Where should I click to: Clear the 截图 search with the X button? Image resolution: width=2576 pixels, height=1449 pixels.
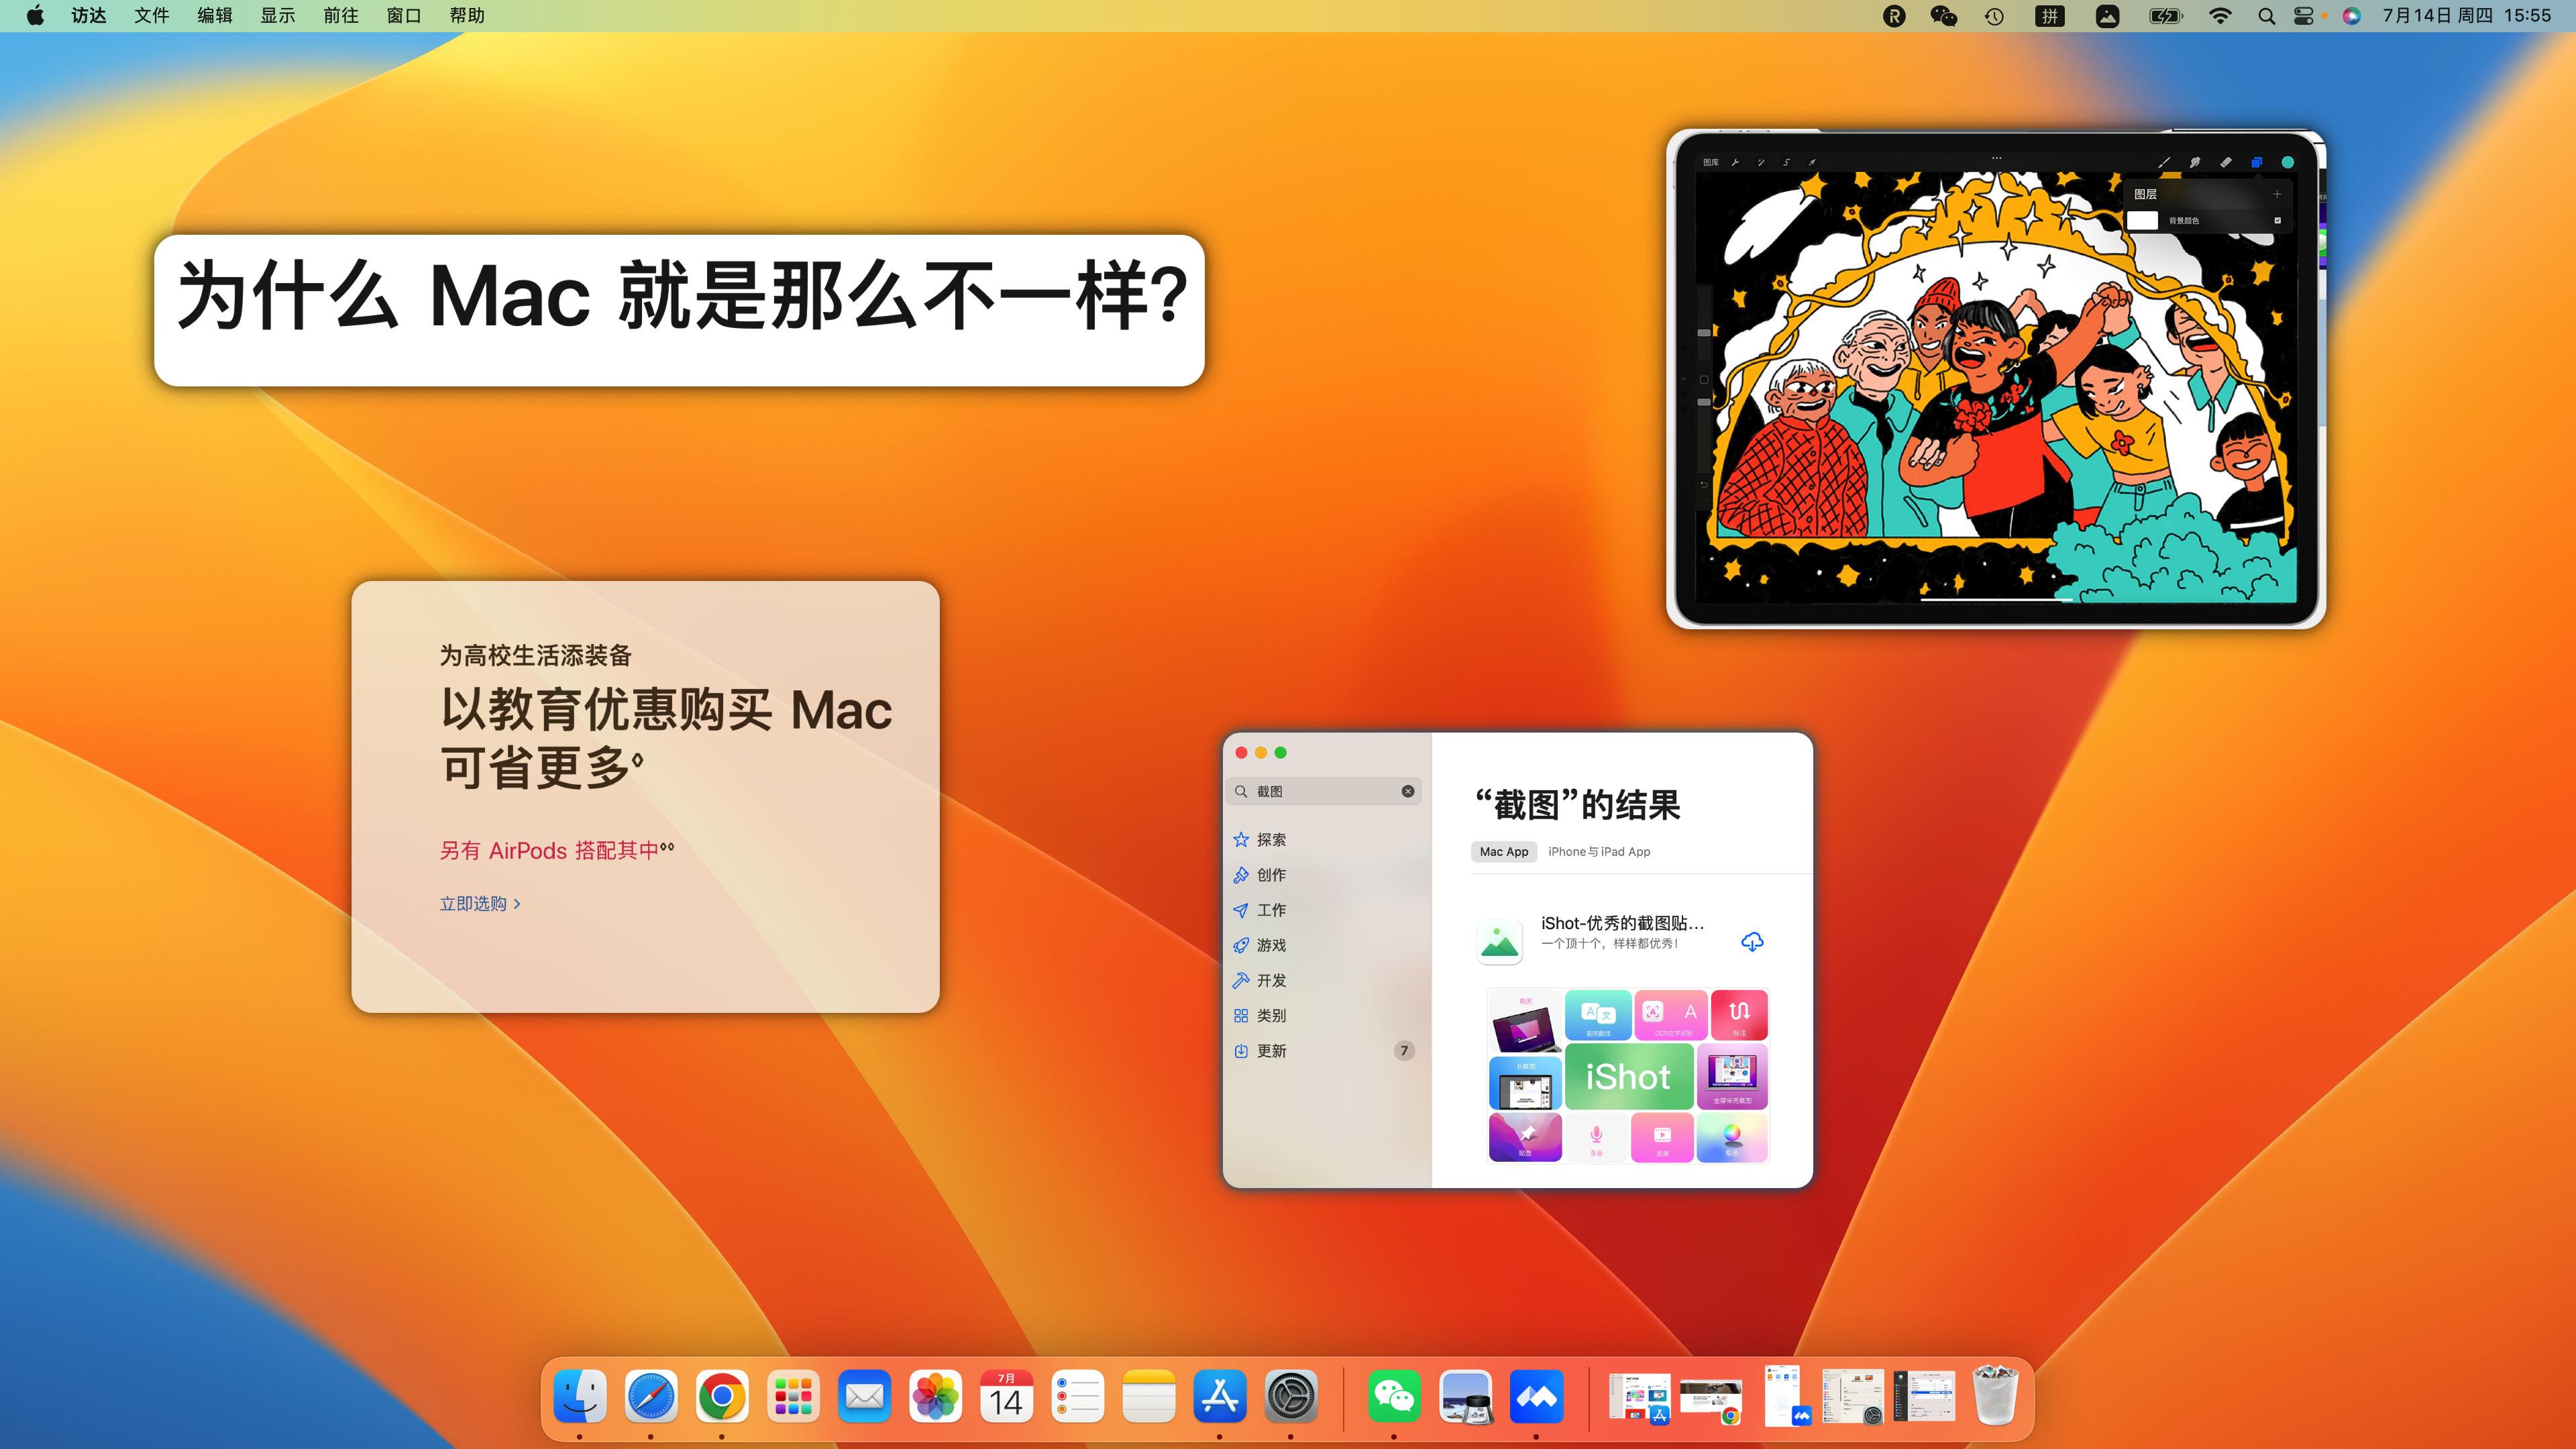coord(1407,791)
